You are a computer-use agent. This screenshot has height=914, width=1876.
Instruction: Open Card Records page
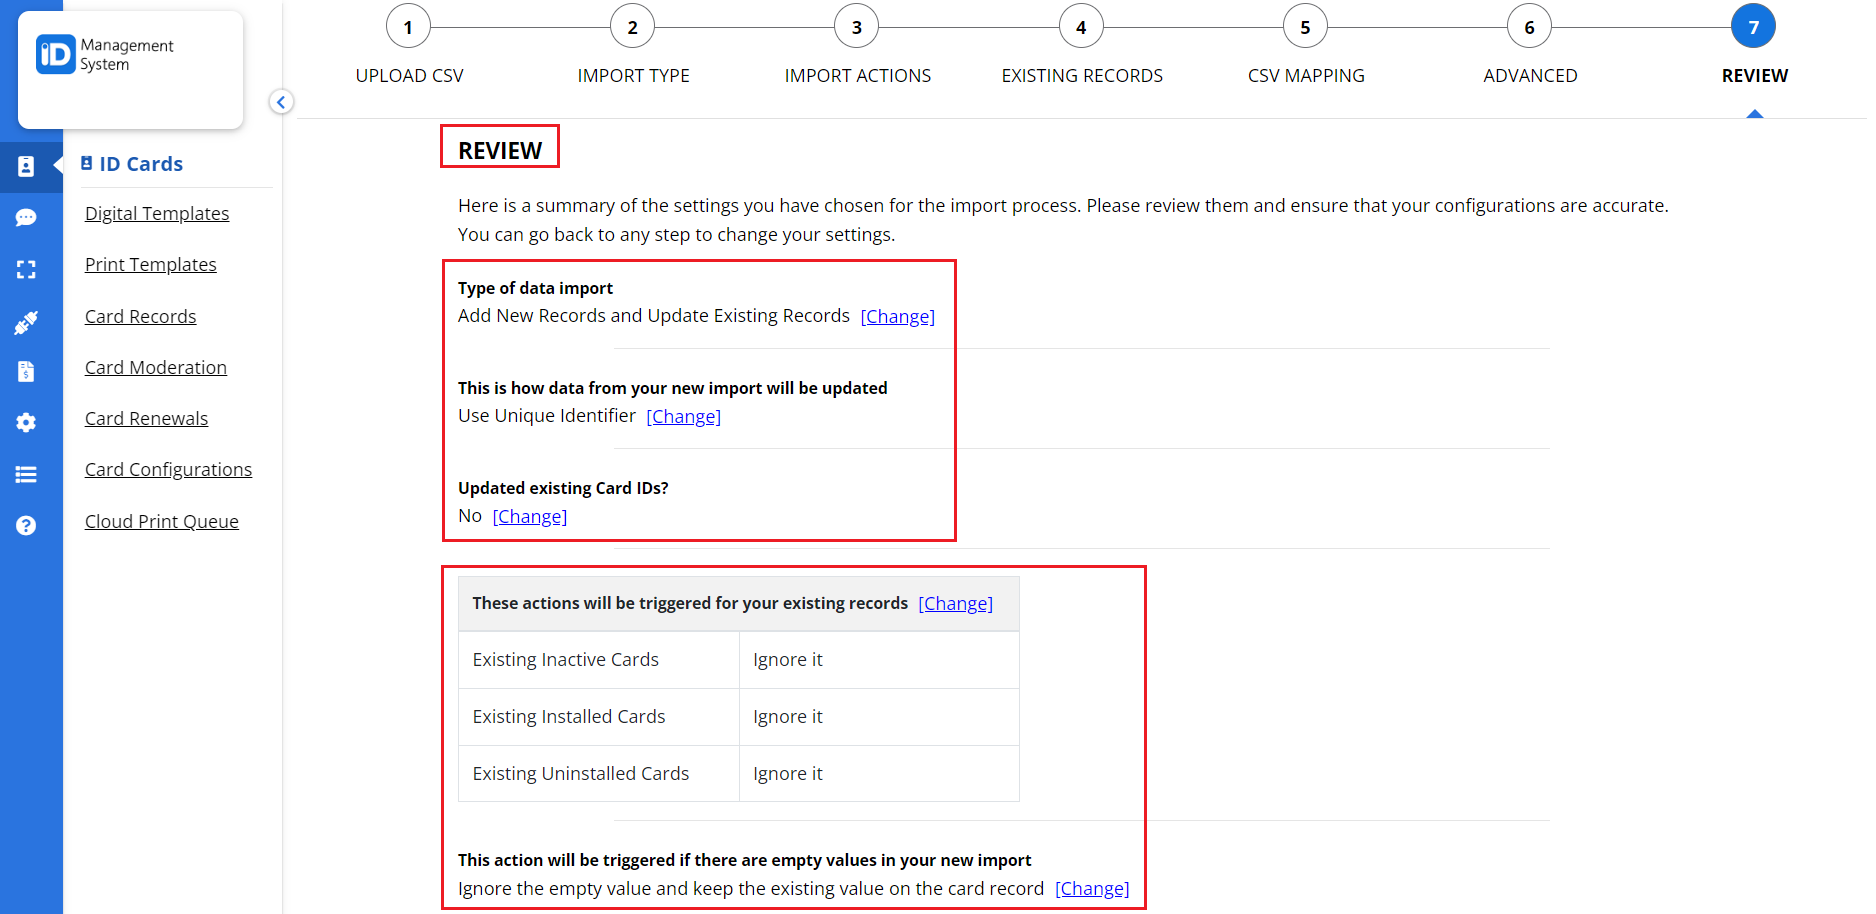coord(140,317)
